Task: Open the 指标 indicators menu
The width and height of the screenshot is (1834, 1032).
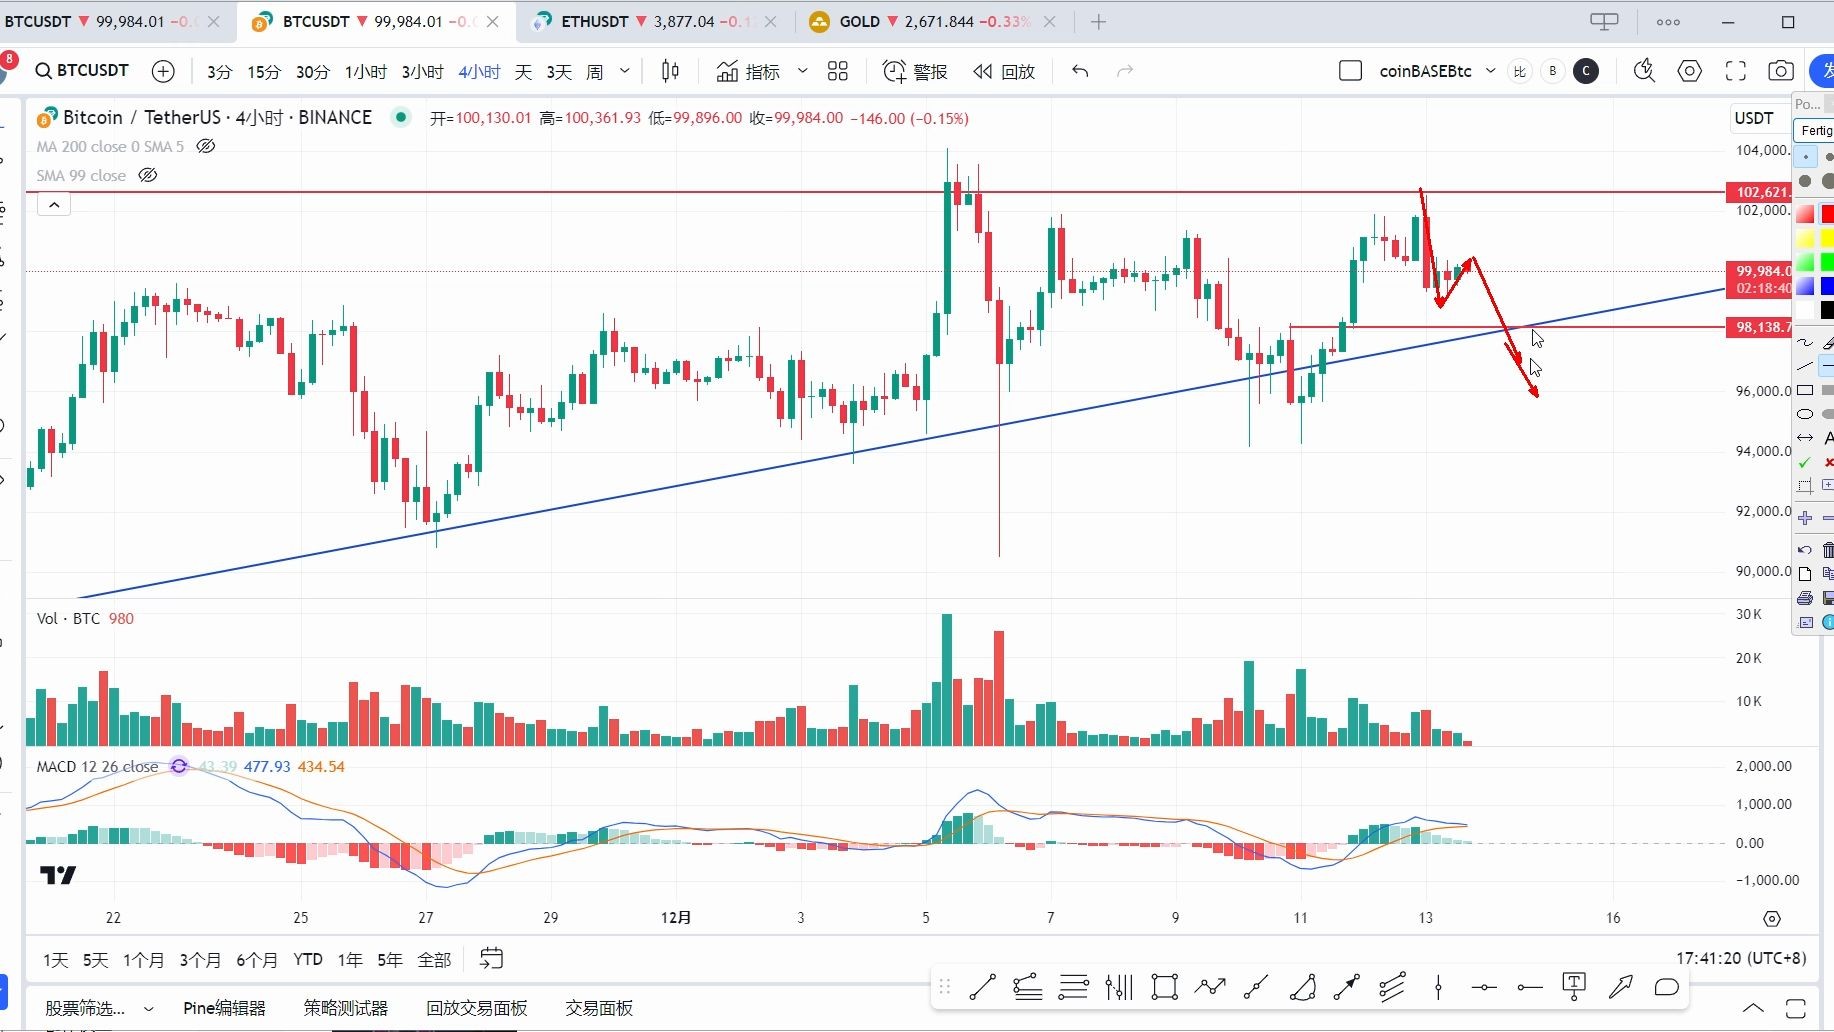Action: click(x=748, y=71)
